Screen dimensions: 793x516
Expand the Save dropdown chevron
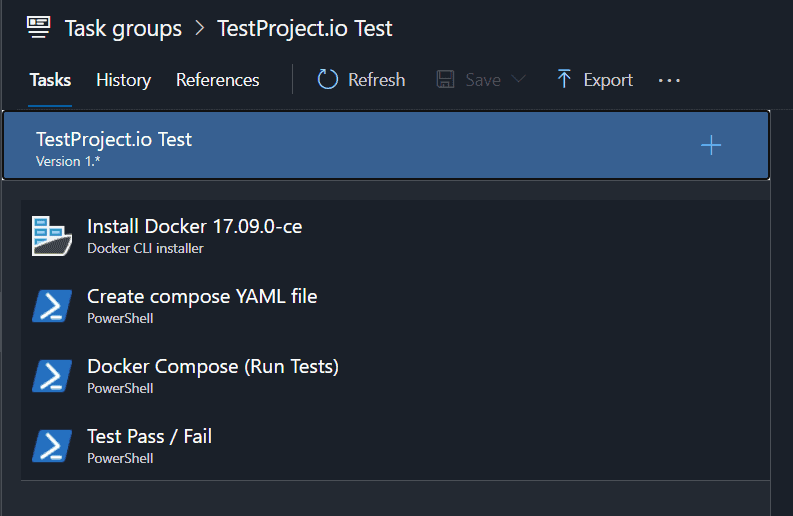(518, 79)
